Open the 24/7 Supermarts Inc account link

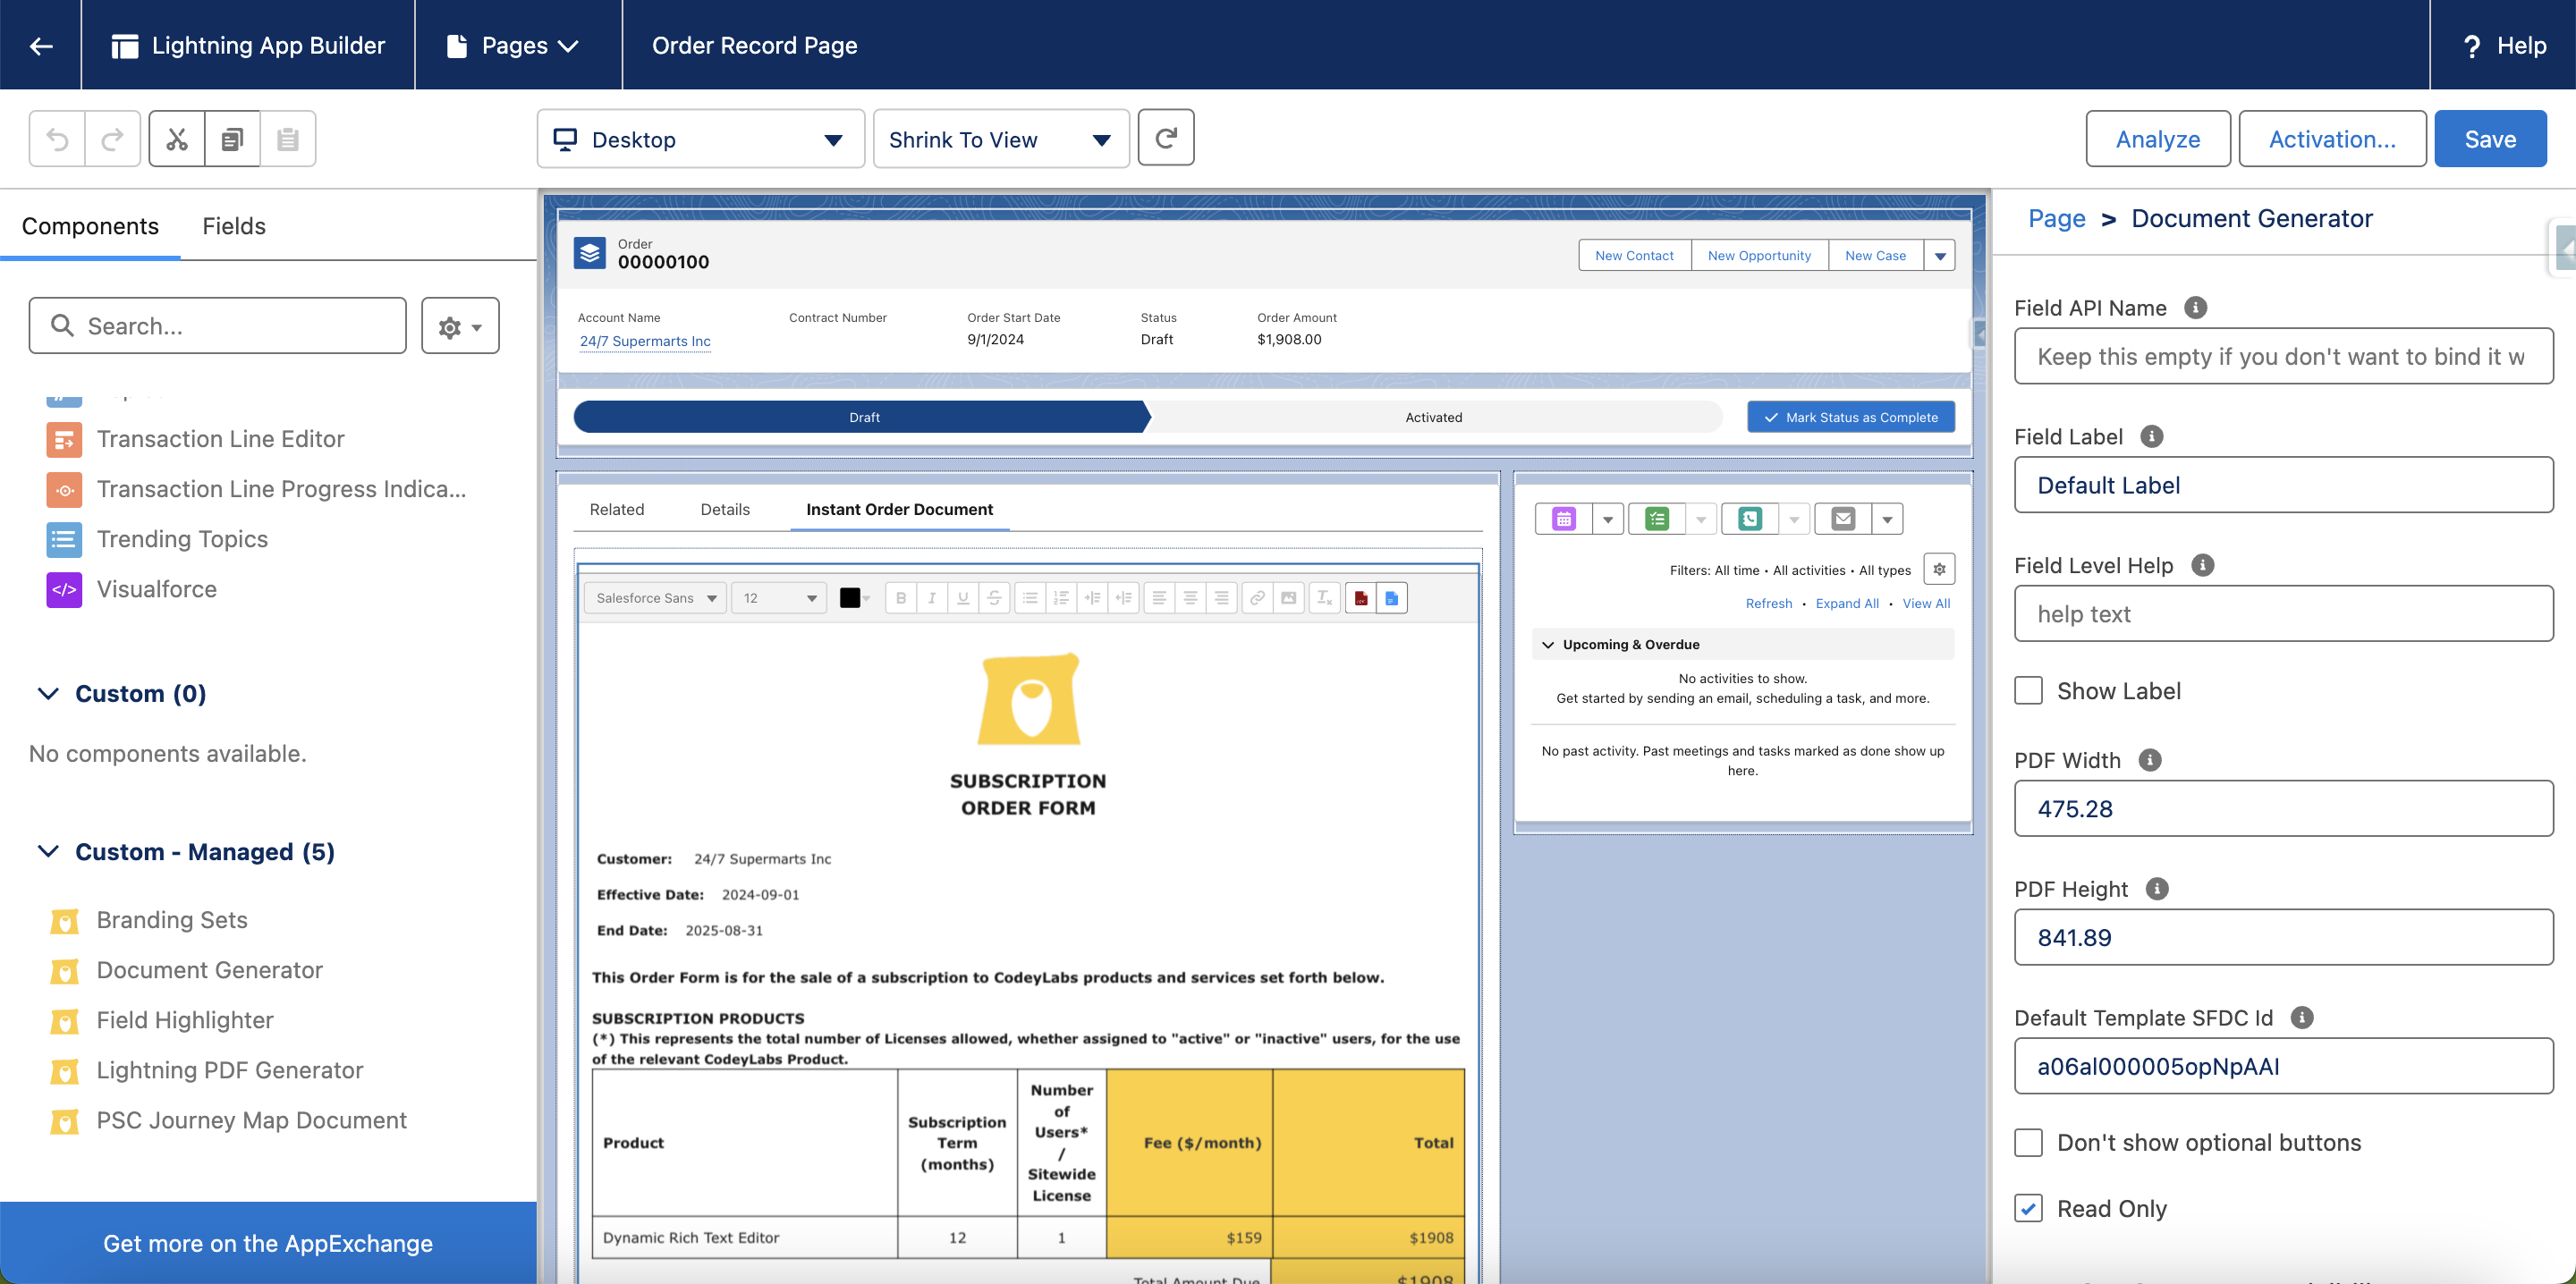tap(645, 341)
